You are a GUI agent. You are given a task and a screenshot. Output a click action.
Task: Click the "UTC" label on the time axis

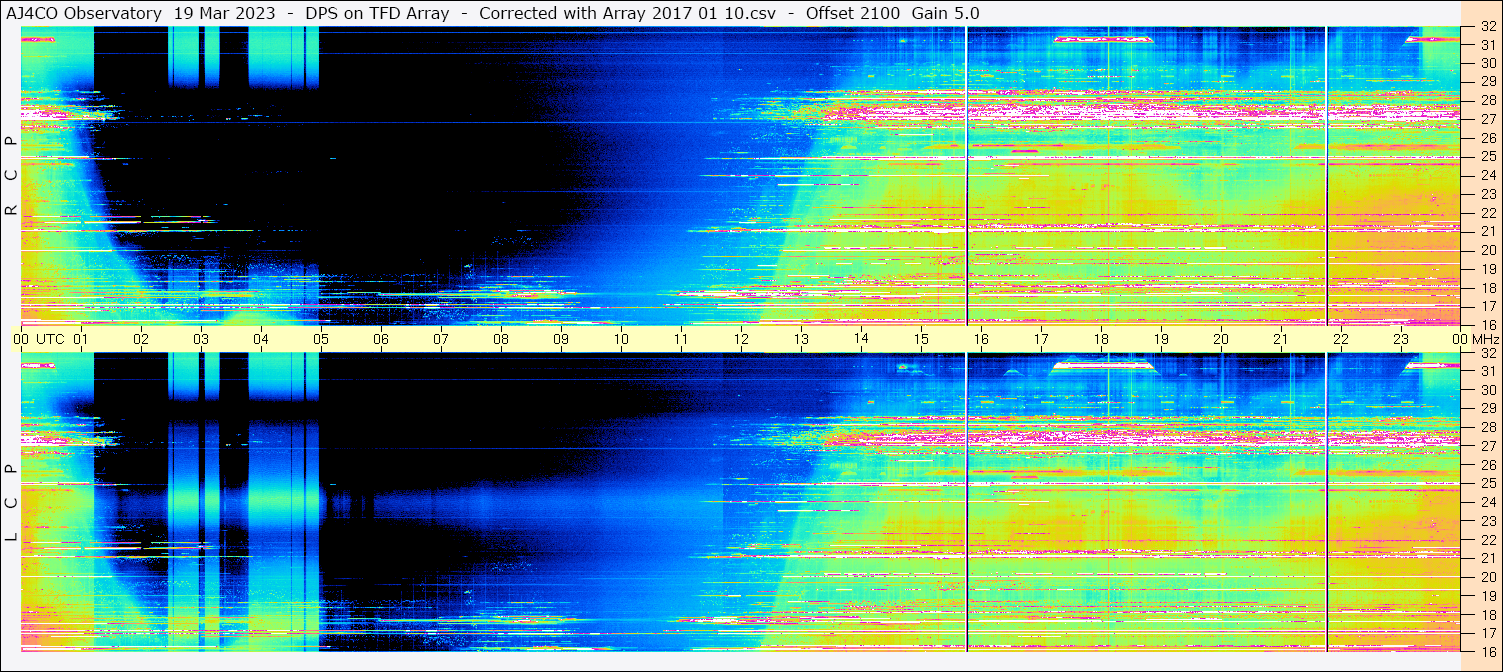click(x=50, y=339)
